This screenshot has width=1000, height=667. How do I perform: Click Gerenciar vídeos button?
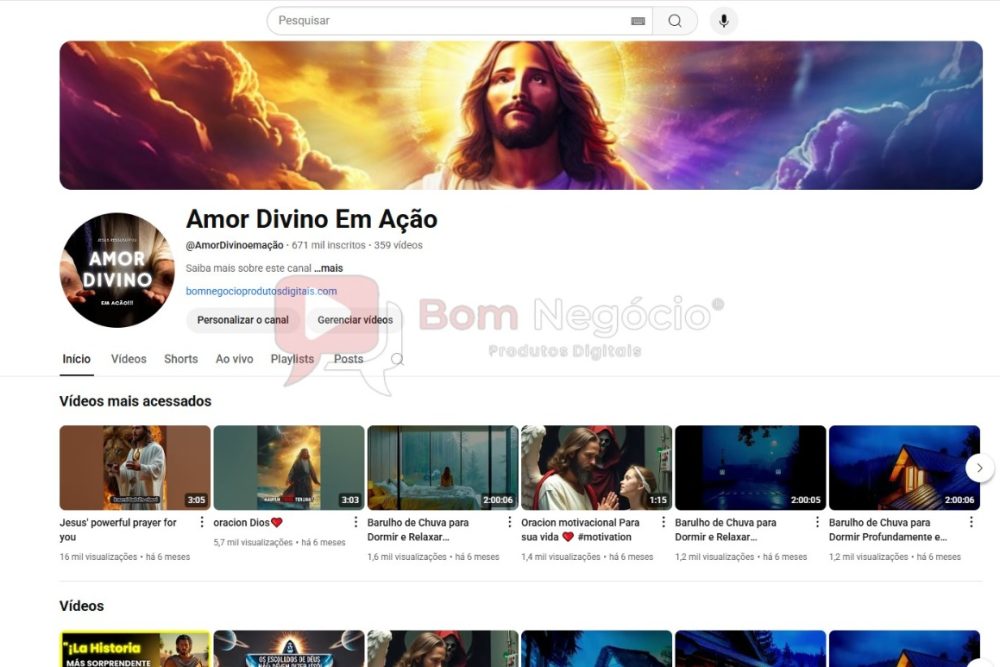coord(355,320)
